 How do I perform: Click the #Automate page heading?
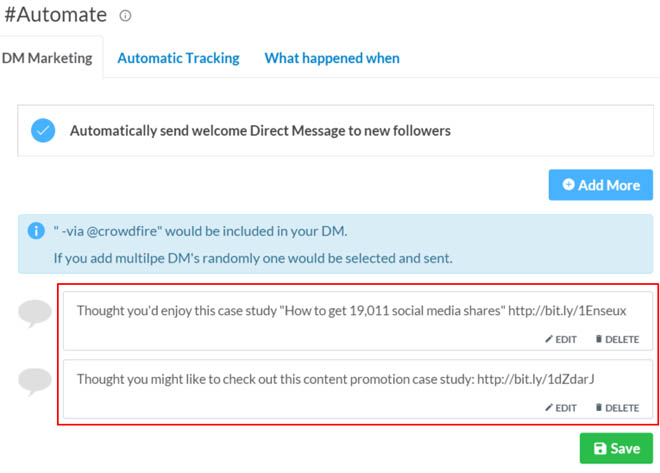coord(55,15)
